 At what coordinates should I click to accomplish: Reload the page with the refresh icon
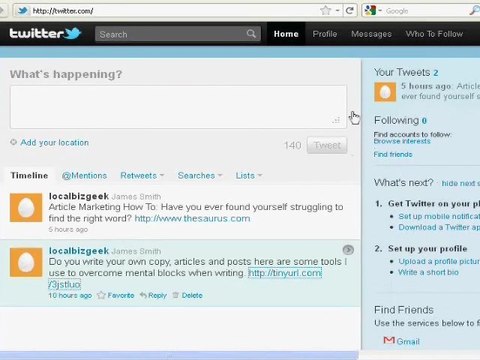tap(350, 11)
